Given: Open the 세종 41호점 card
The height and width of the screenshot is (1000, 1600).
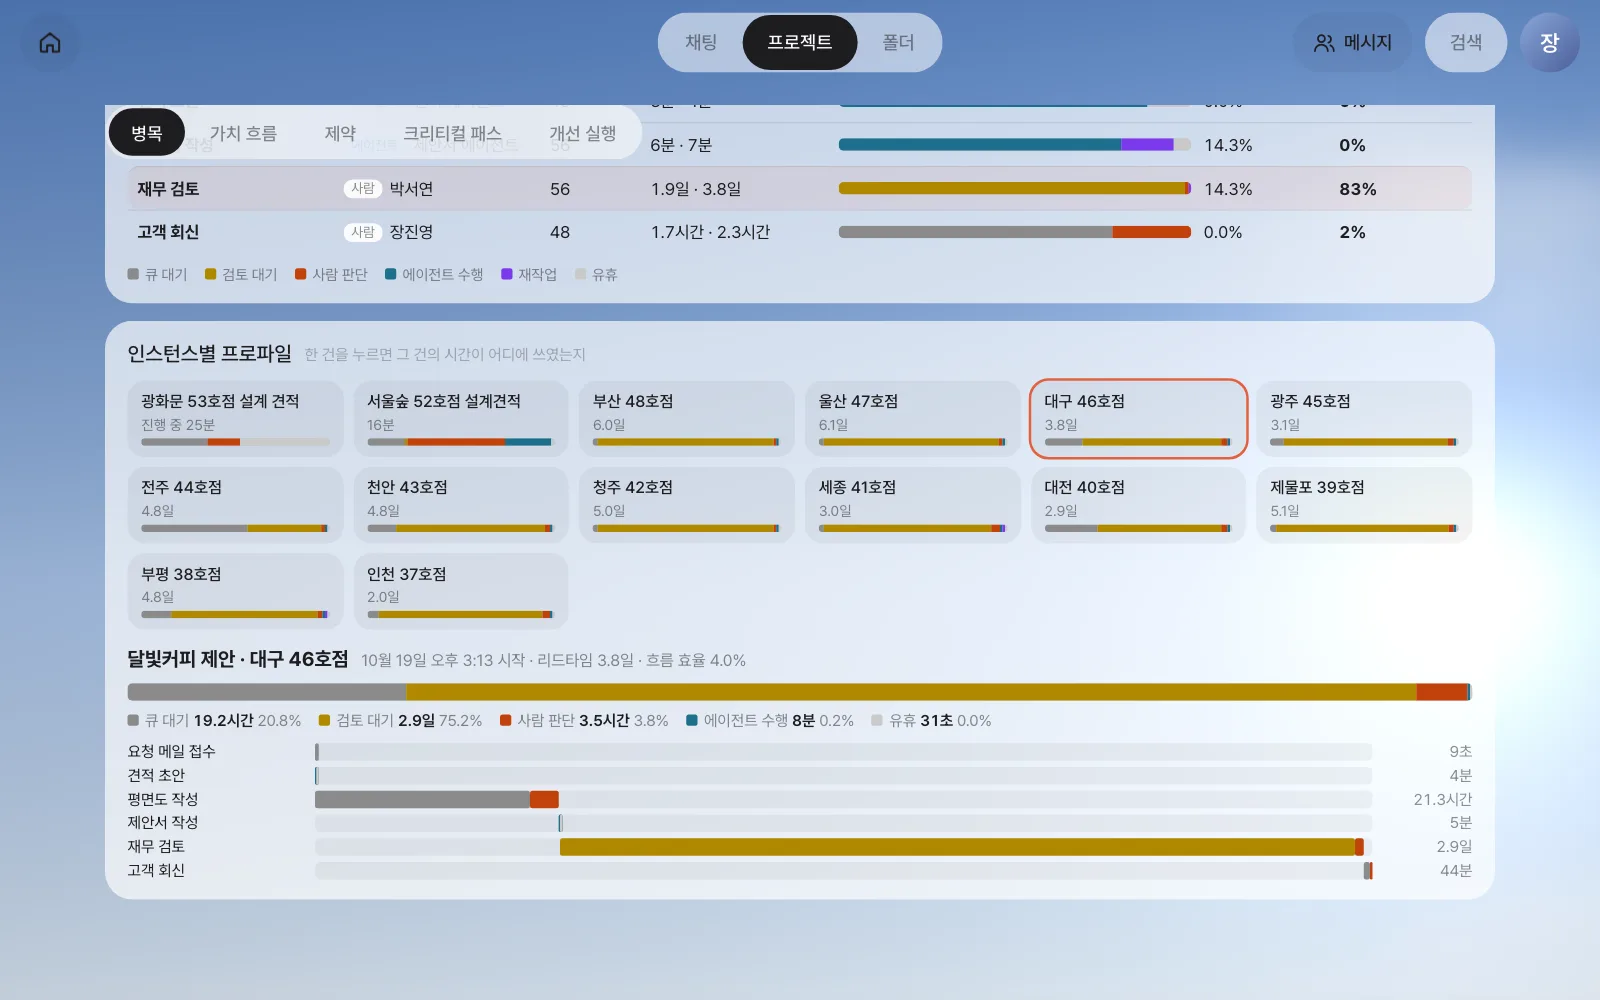Looking at the screenshot, I should pos(913,505).
